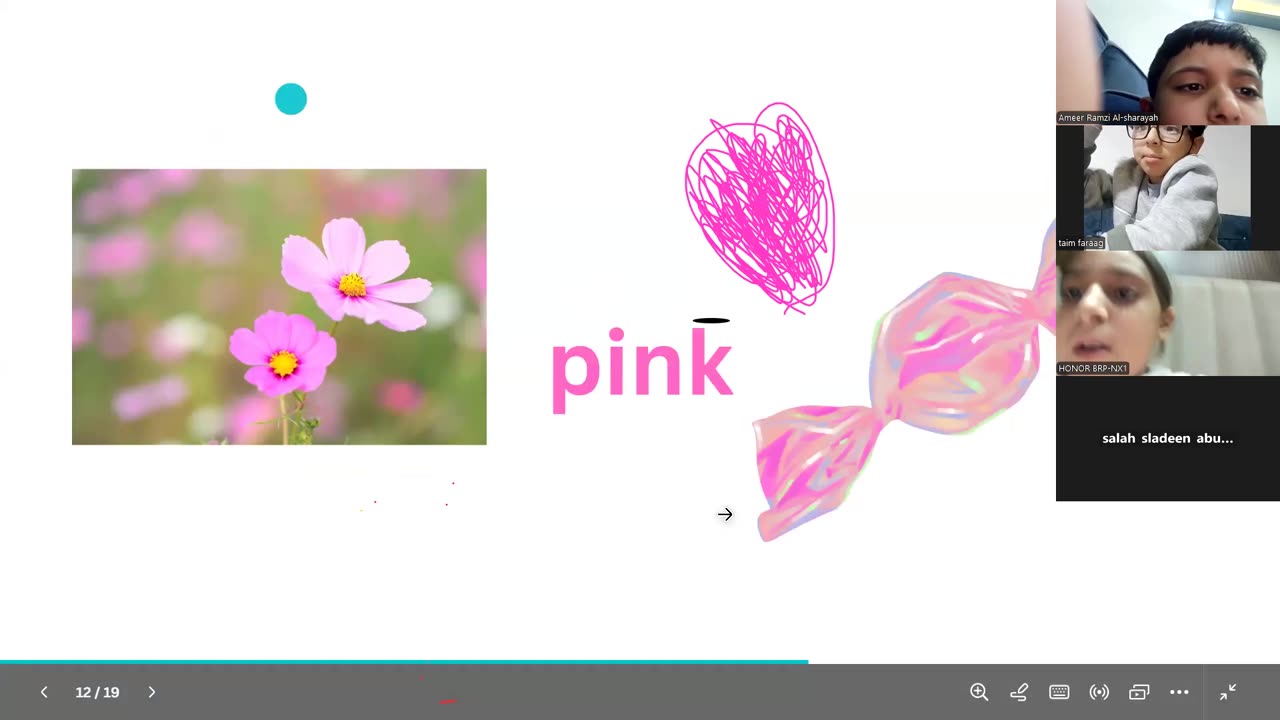Click the pink flowers photo
The width and height of the screenshot is (1280, 720).
pos(279,307)
